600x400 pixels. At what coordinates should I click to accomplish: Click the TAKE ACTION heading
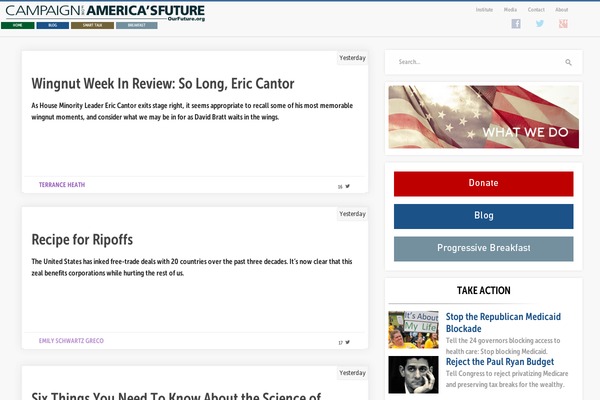(484, 291)
